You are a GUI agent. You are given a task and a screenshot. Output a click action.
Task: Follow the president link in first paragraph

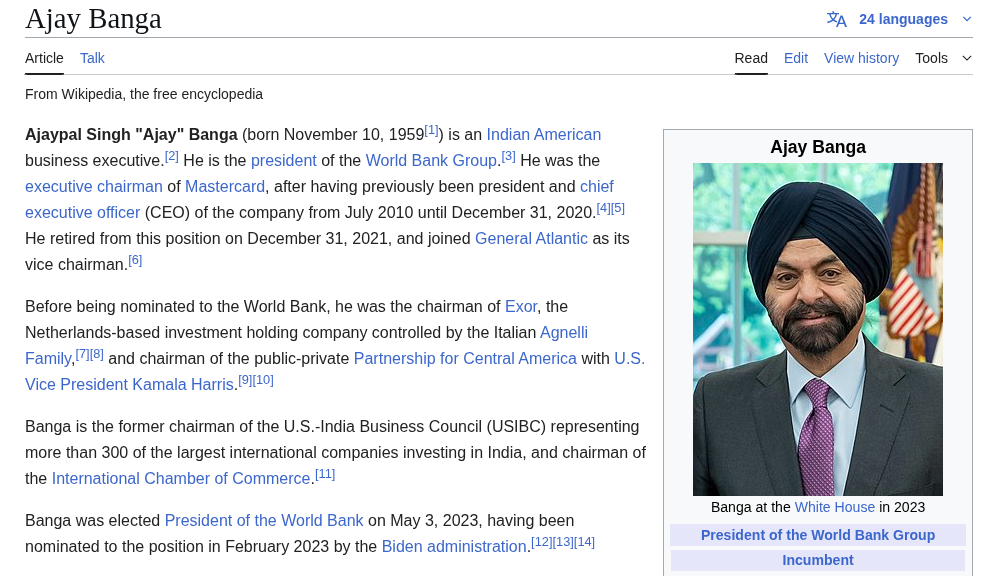coord(283,161)
